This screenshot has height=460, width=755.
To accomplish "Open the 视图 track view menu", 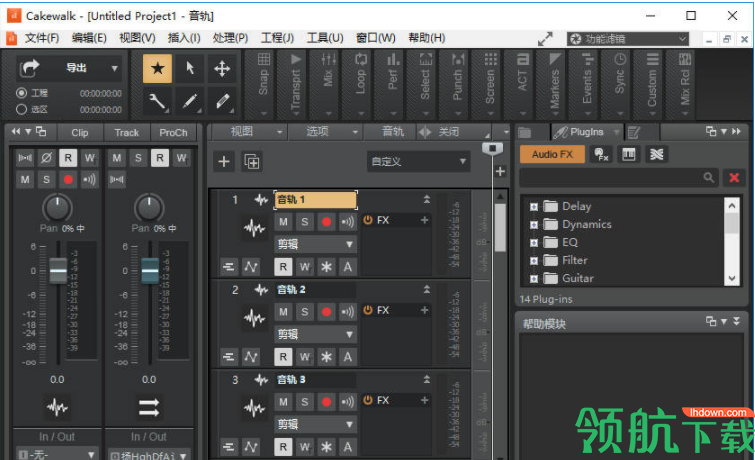I will coord(249,131).
